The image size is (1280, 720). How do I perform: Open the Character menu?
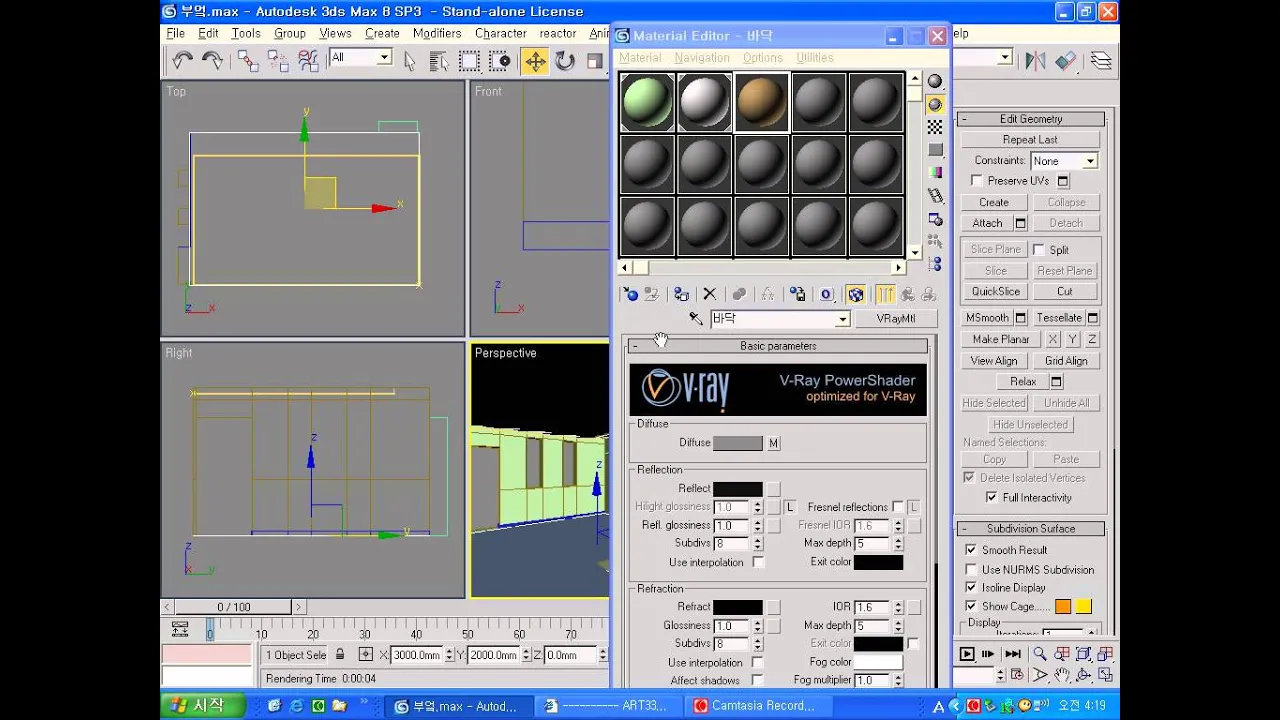(500, 33)
